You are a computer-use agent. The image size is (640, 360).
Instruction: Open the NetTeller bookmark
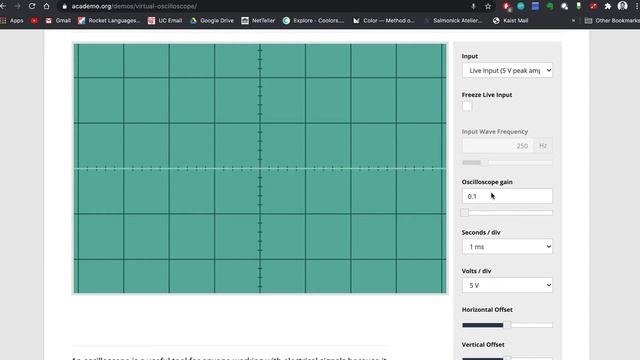tap(258, 20)
